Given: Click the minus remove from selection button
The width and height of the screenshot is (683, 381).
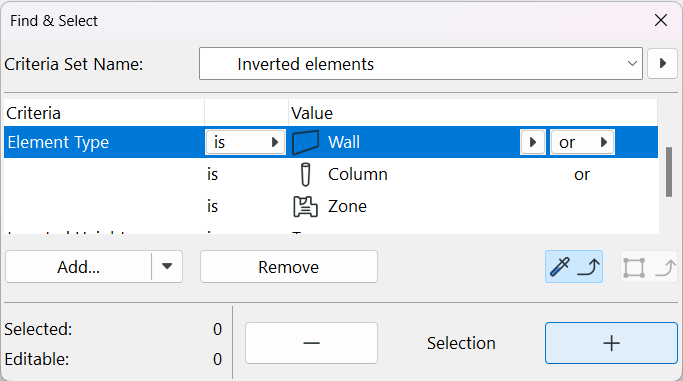Looking at the screenshot, I should (311, 343).
